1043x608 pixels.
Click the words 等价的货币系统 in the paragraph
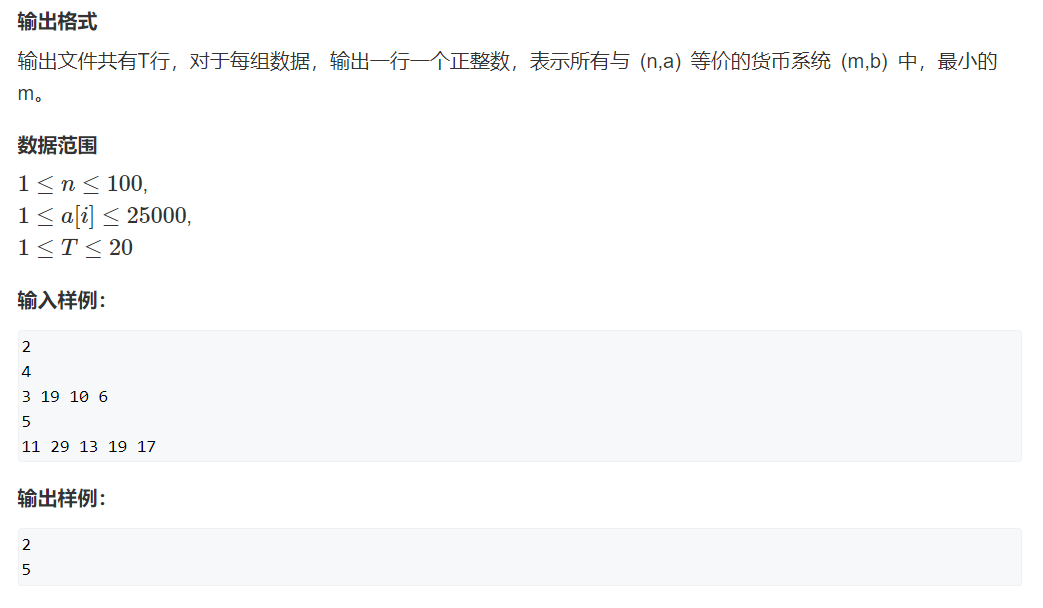click(760, 61)
